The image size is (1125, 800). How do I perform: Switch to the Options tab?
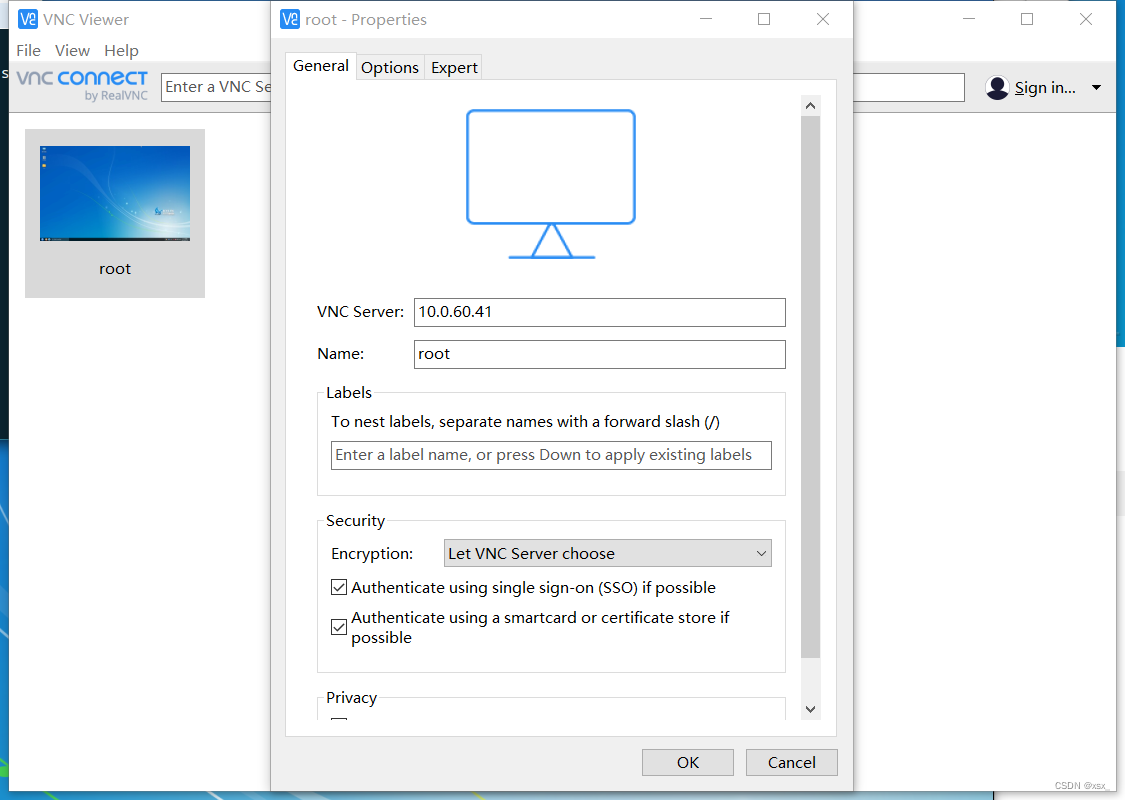coord(390,67)
